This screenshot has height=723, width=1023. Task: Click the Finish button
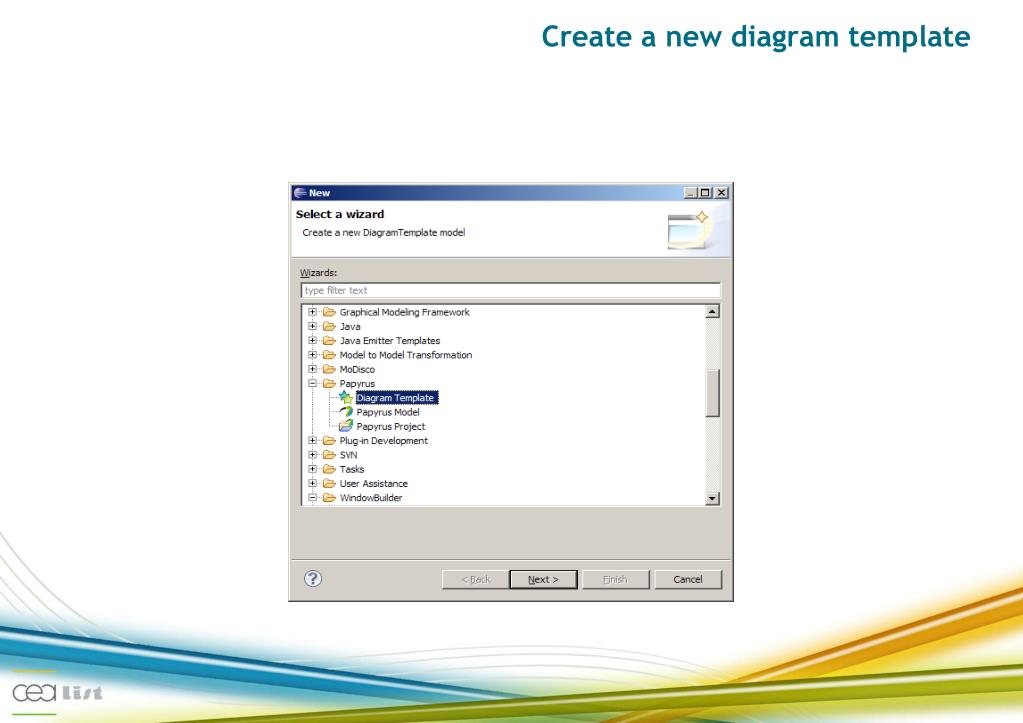pos(615,579)
